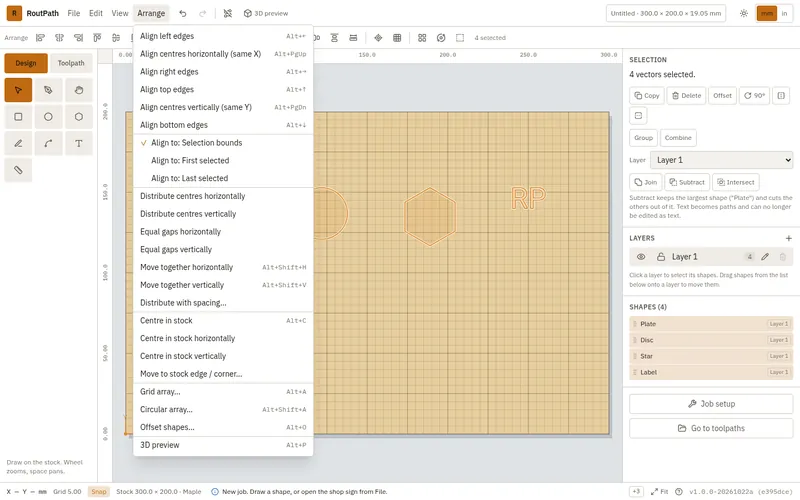This screenshot has height=500, width=800.
Task: Switch to Design mode
Action: click(x=26, y=63)
